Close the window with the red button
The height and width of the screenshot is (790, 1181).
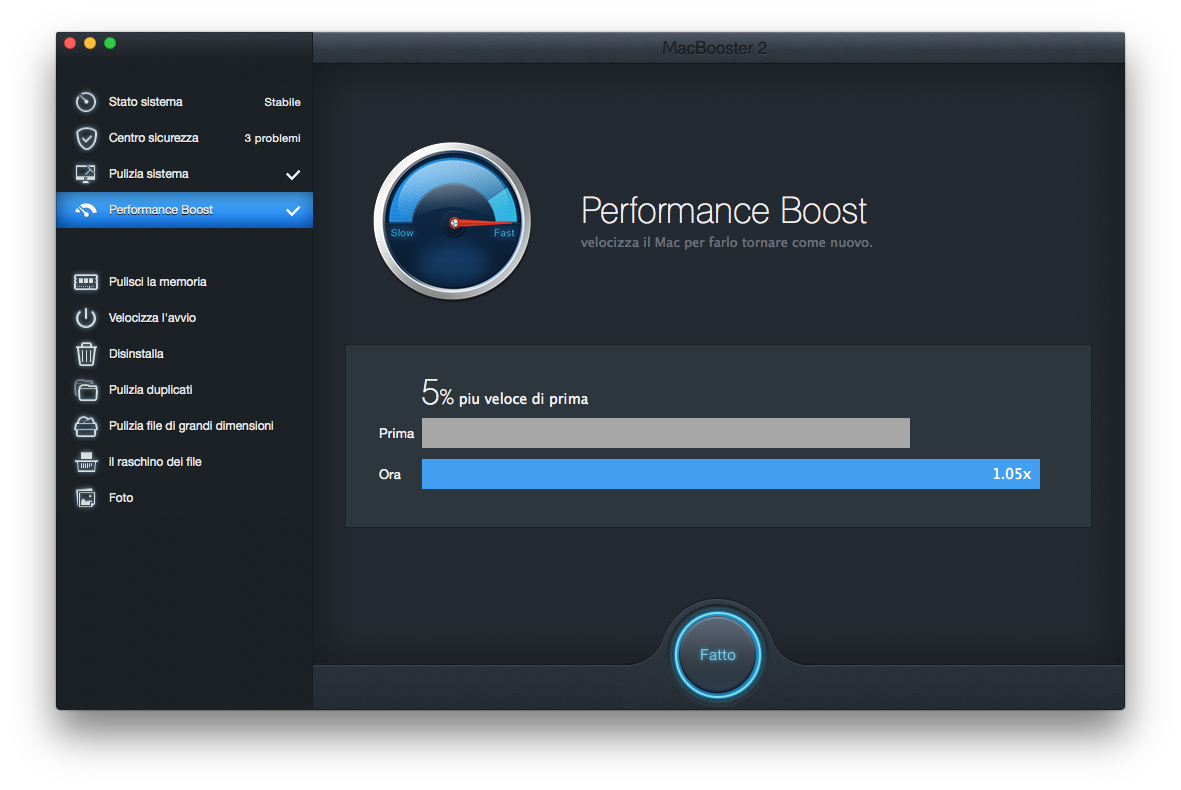[x=70, y=43]
